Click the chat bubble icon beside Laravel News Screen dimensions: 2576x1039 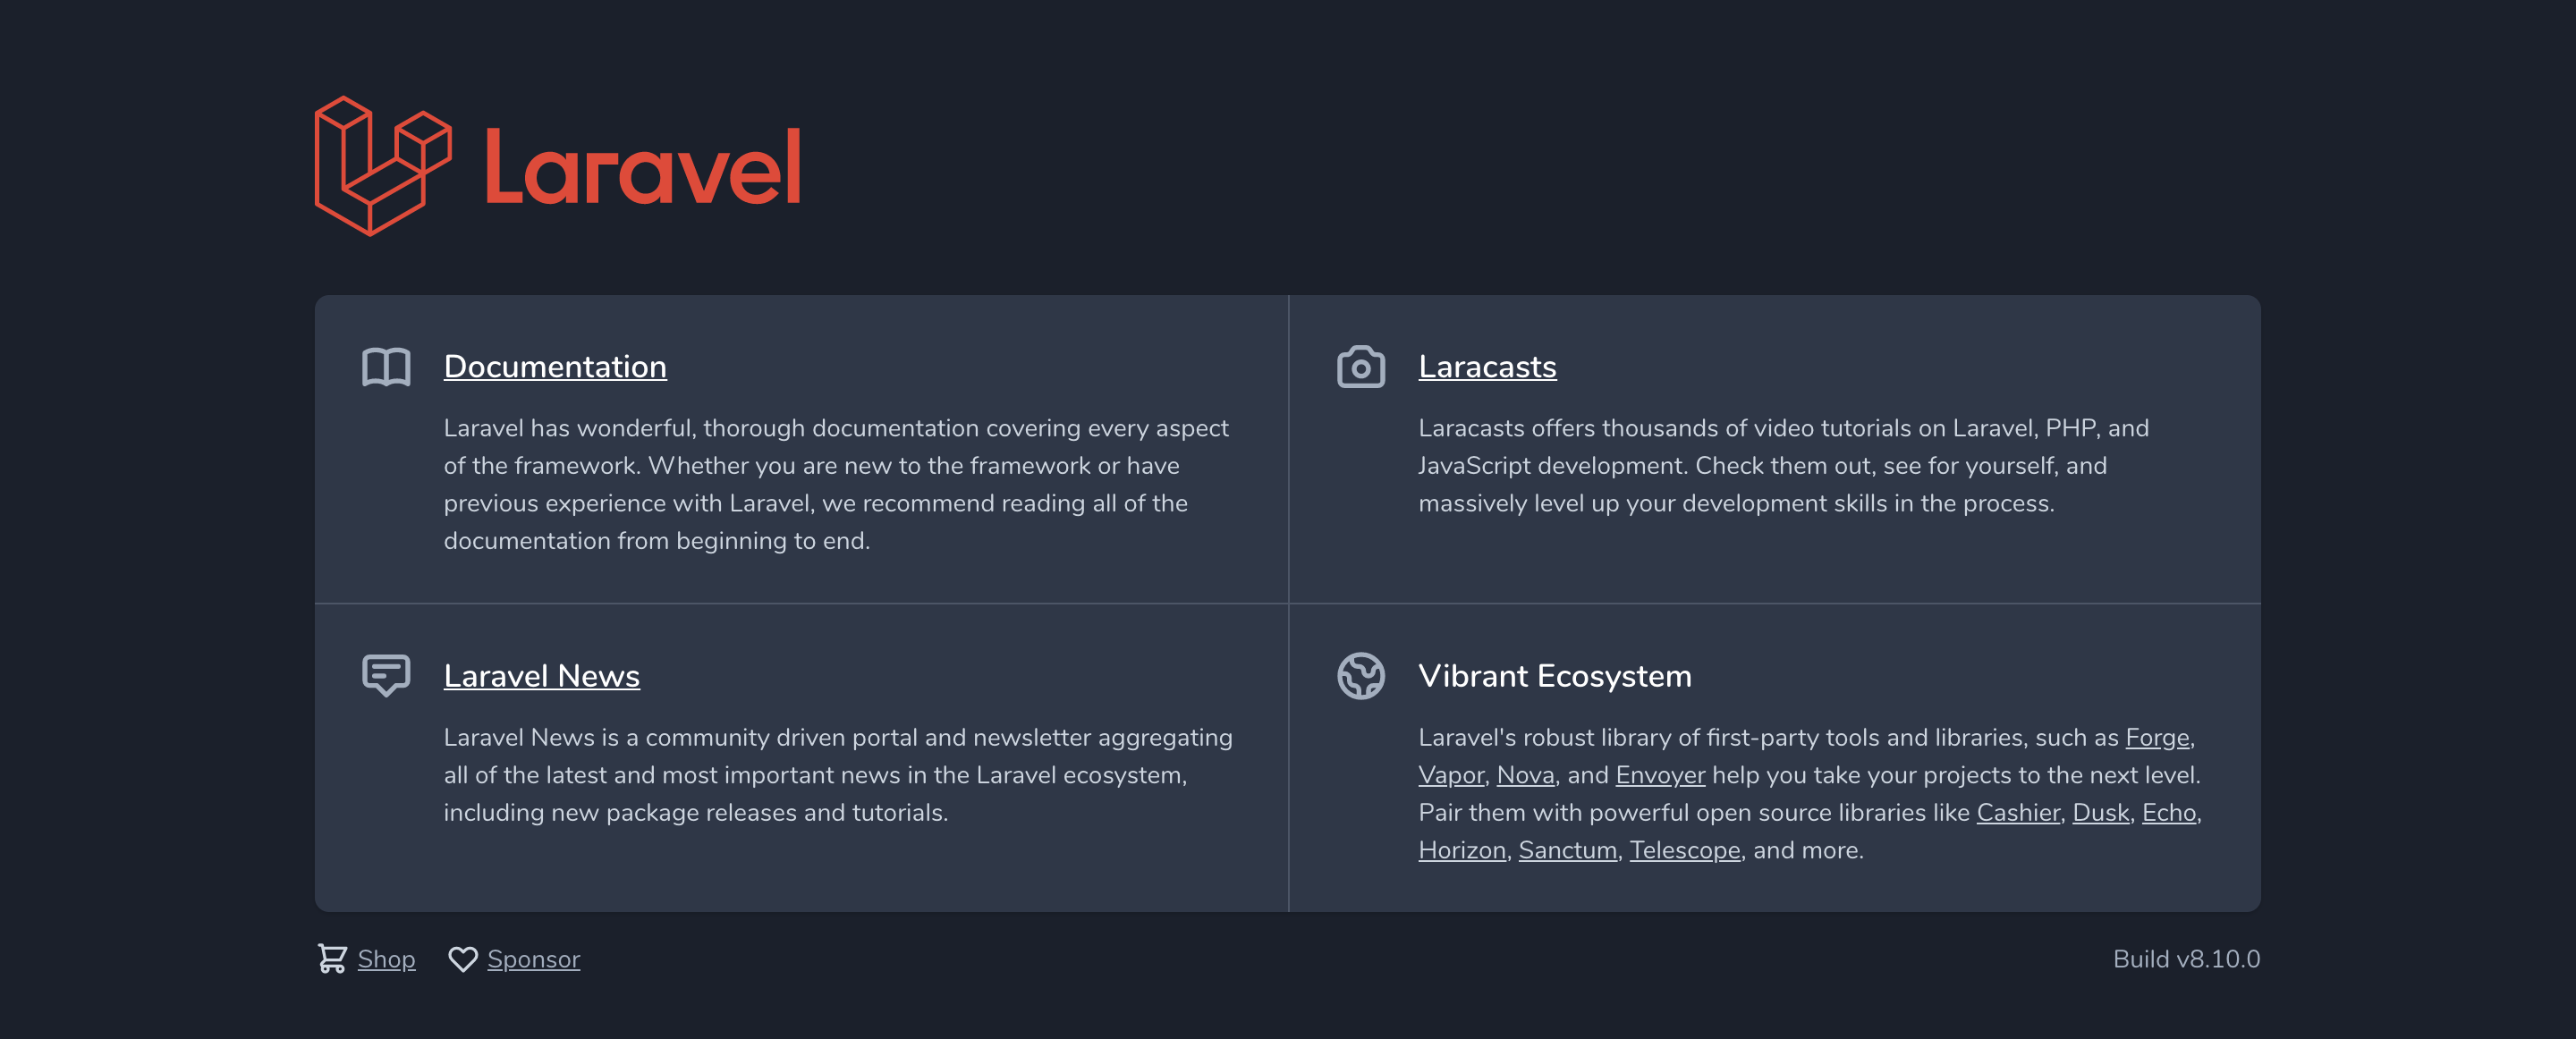coord(386,675)
